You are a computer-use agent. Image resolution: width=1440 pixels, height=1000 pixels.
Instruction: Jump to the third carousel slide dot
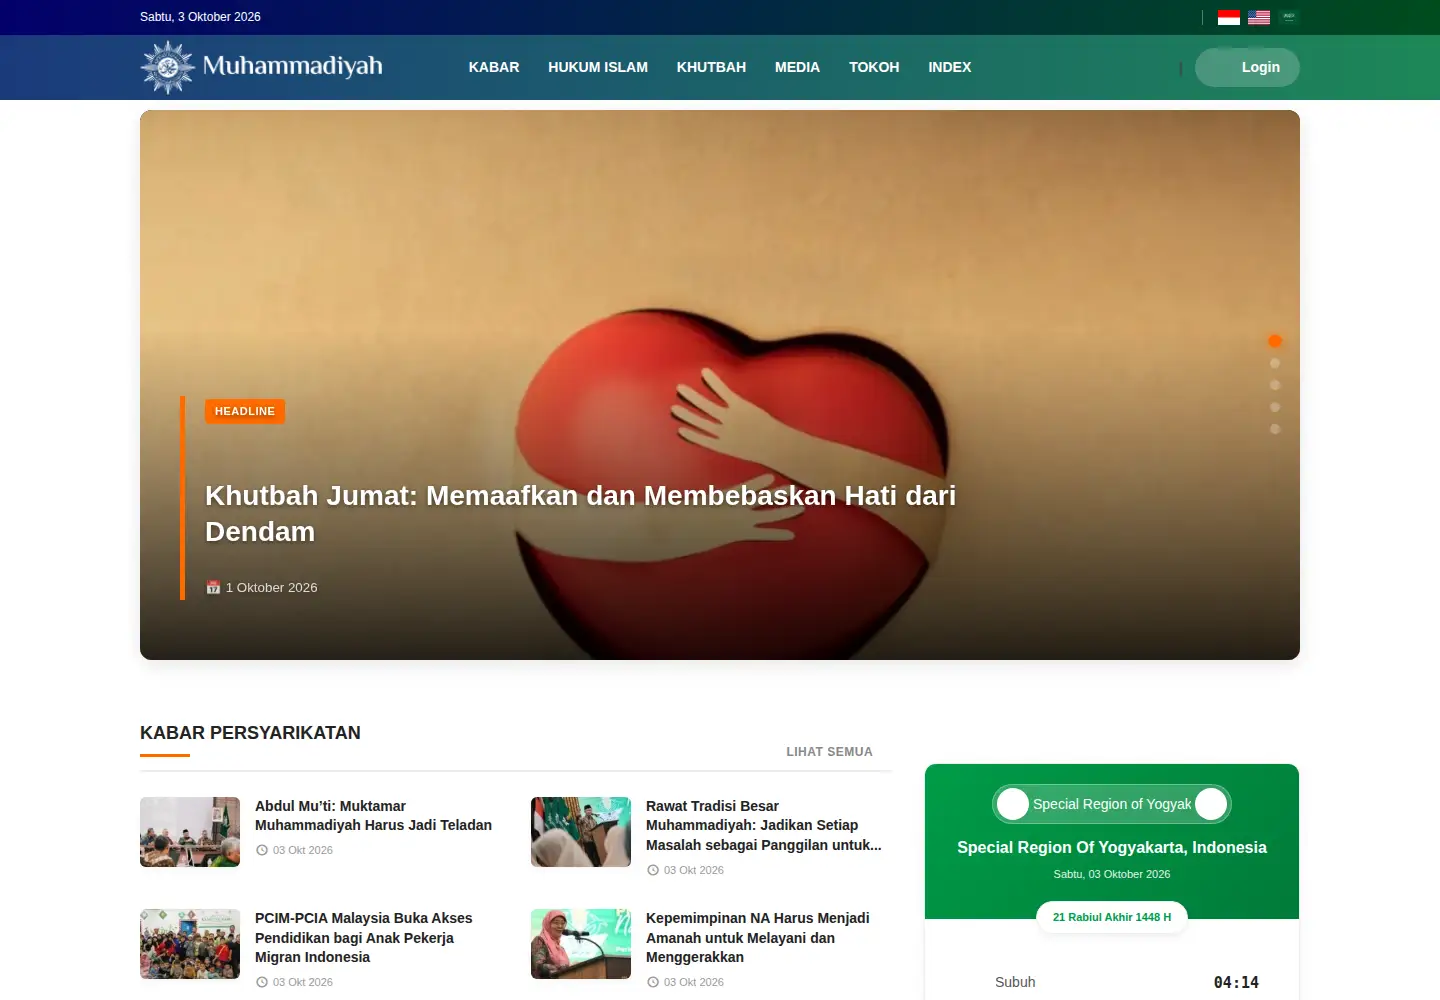coord(1275,385)
